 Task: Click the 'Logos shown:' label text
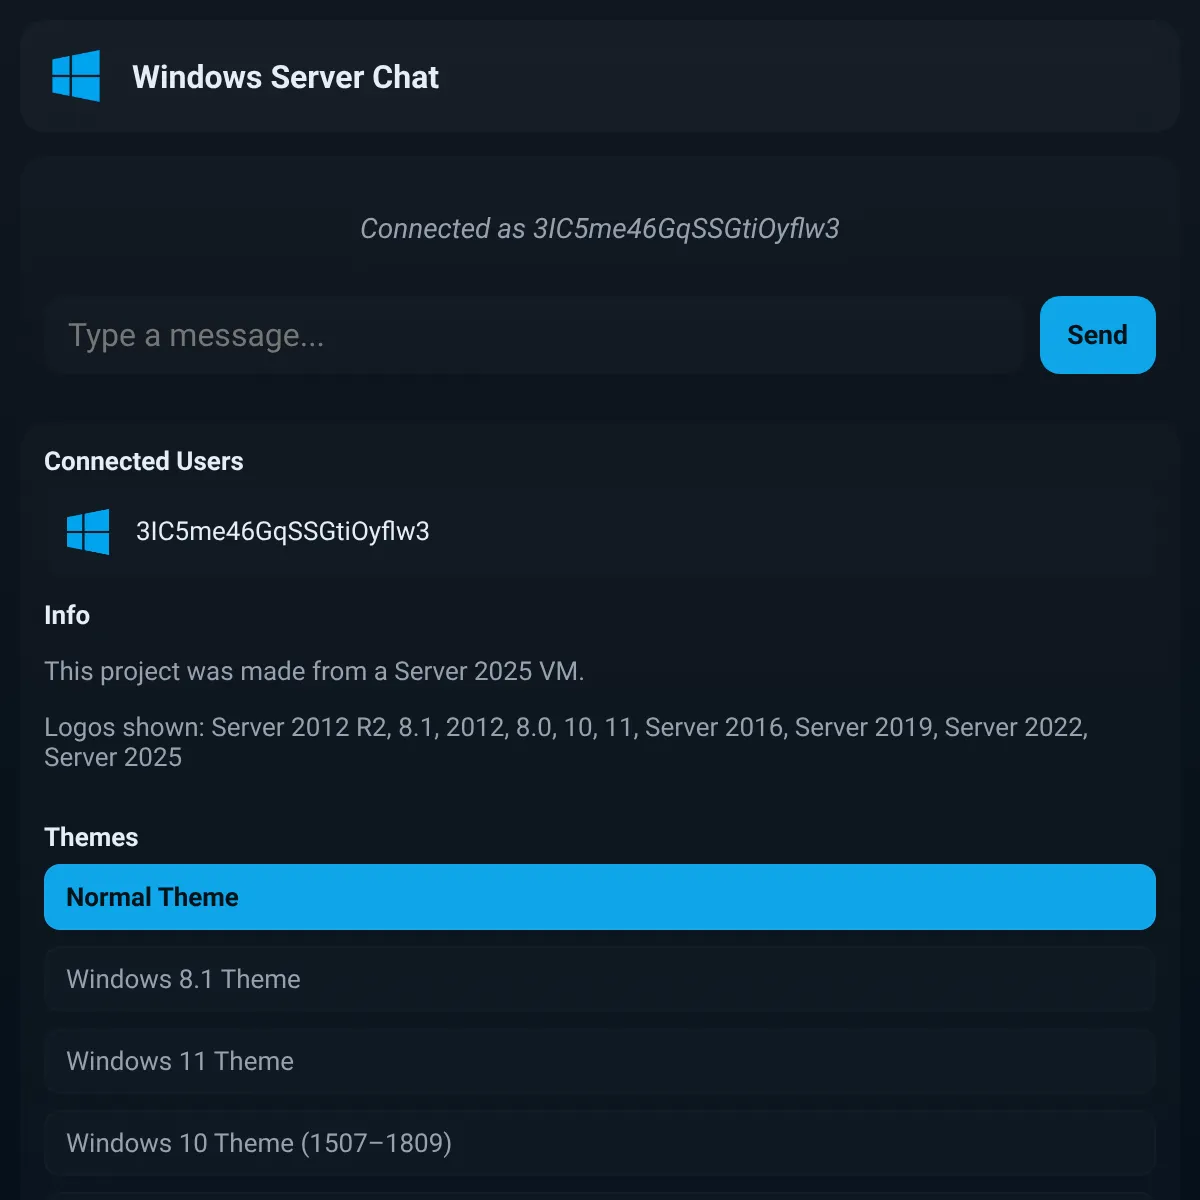point(124,727)
